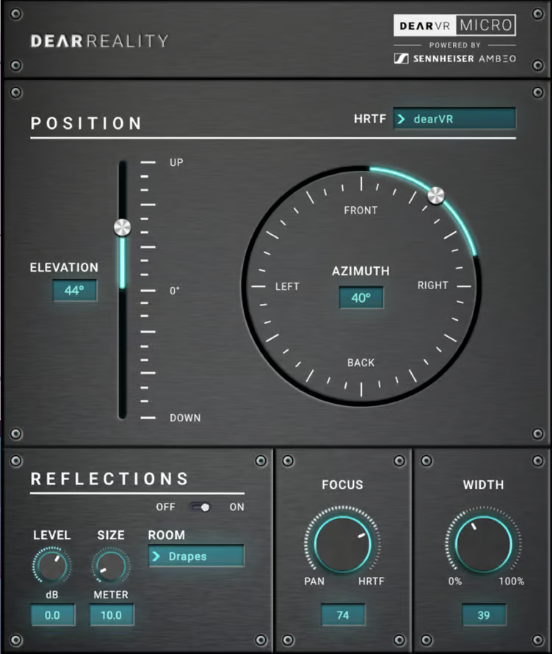Image resolution: width=552 pixels, height=654 pixels.
Task: Click the Focus value field showing 74
Action: [343, 615]
